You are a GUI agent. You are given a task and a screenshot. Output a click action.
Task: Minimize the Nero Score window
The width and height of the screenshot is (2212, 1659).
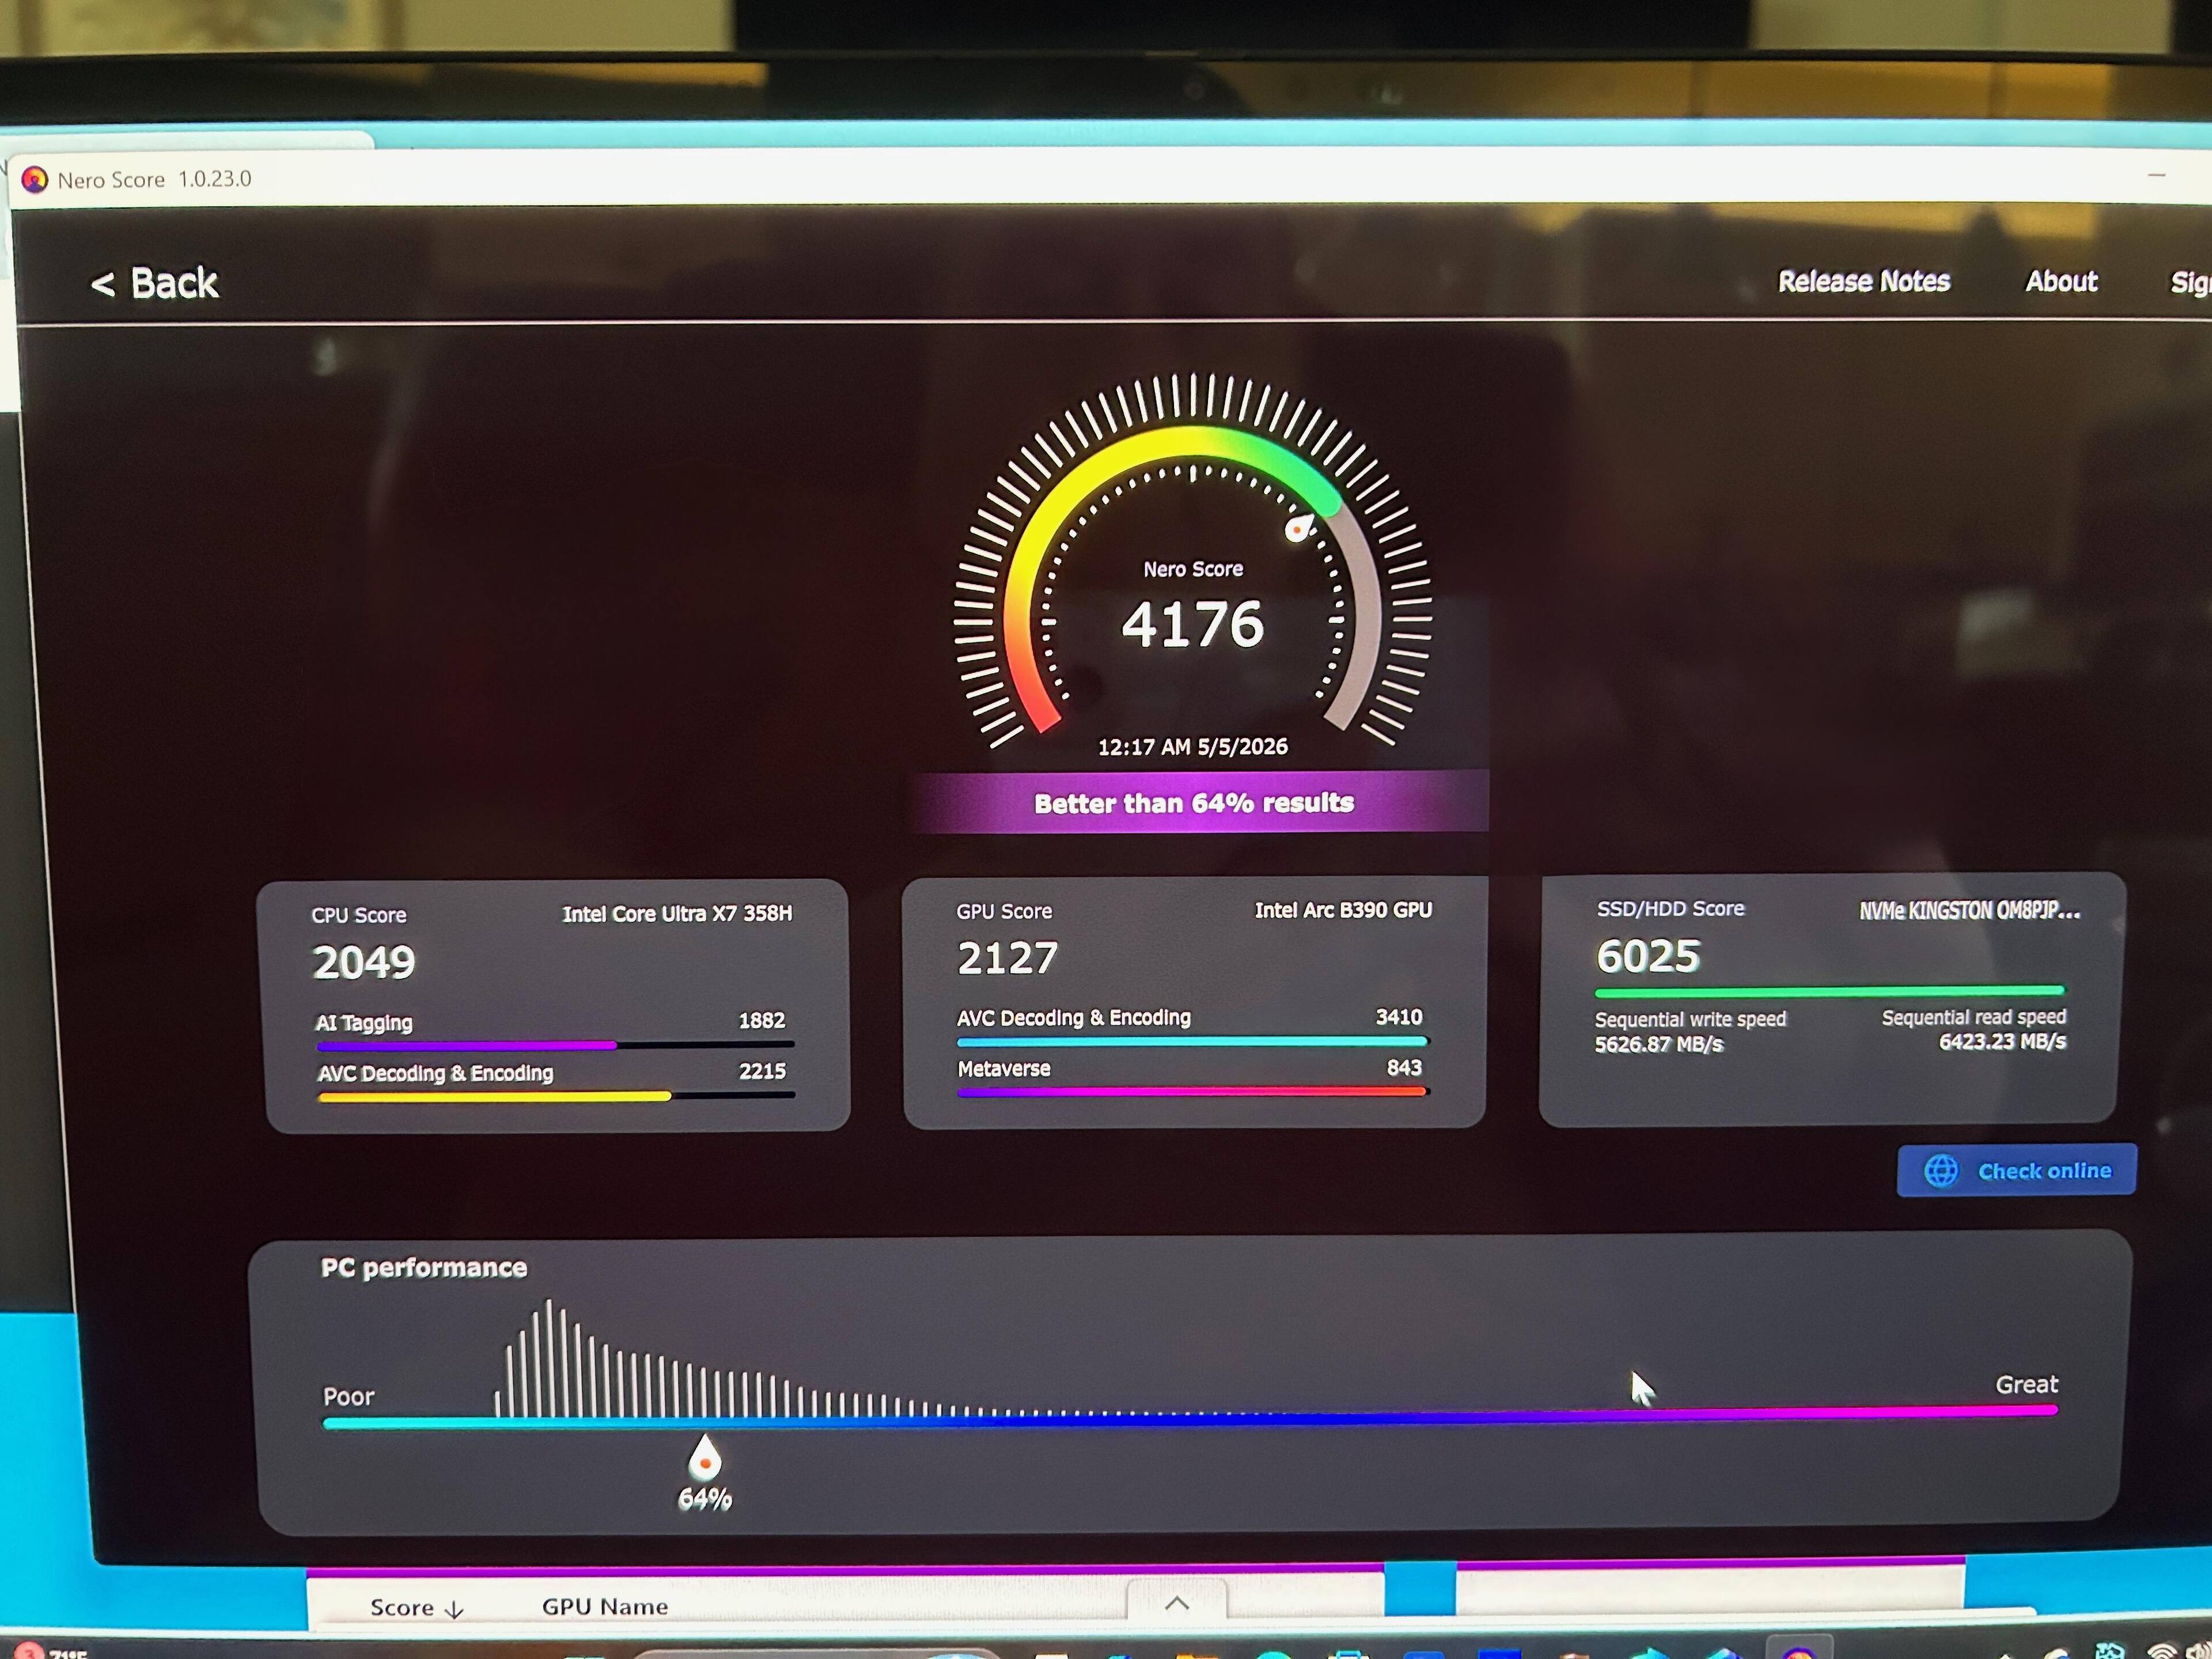point(2156,176)
